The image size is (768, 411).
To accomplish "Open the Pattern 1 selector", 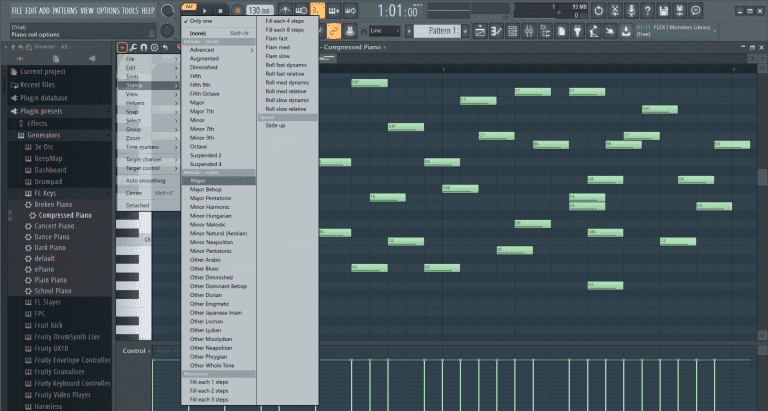I will (437, 31).
